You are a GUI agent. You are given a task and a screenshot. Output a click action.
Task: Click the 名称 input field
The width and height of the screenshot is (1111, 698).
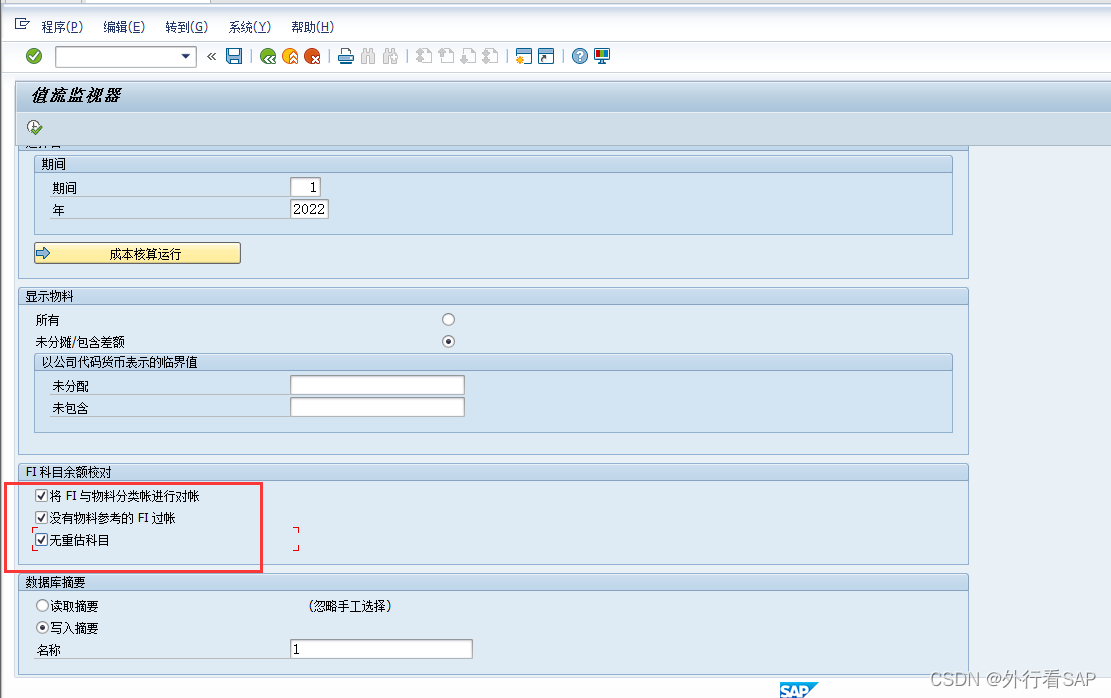tap(381, 649)
